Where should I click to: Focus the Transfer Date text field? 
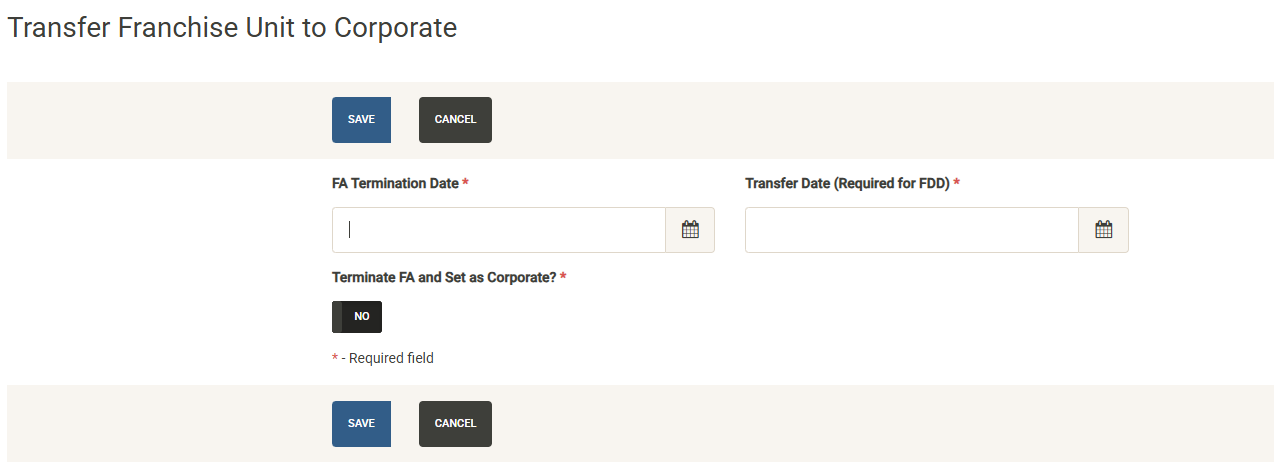point(911,230)
